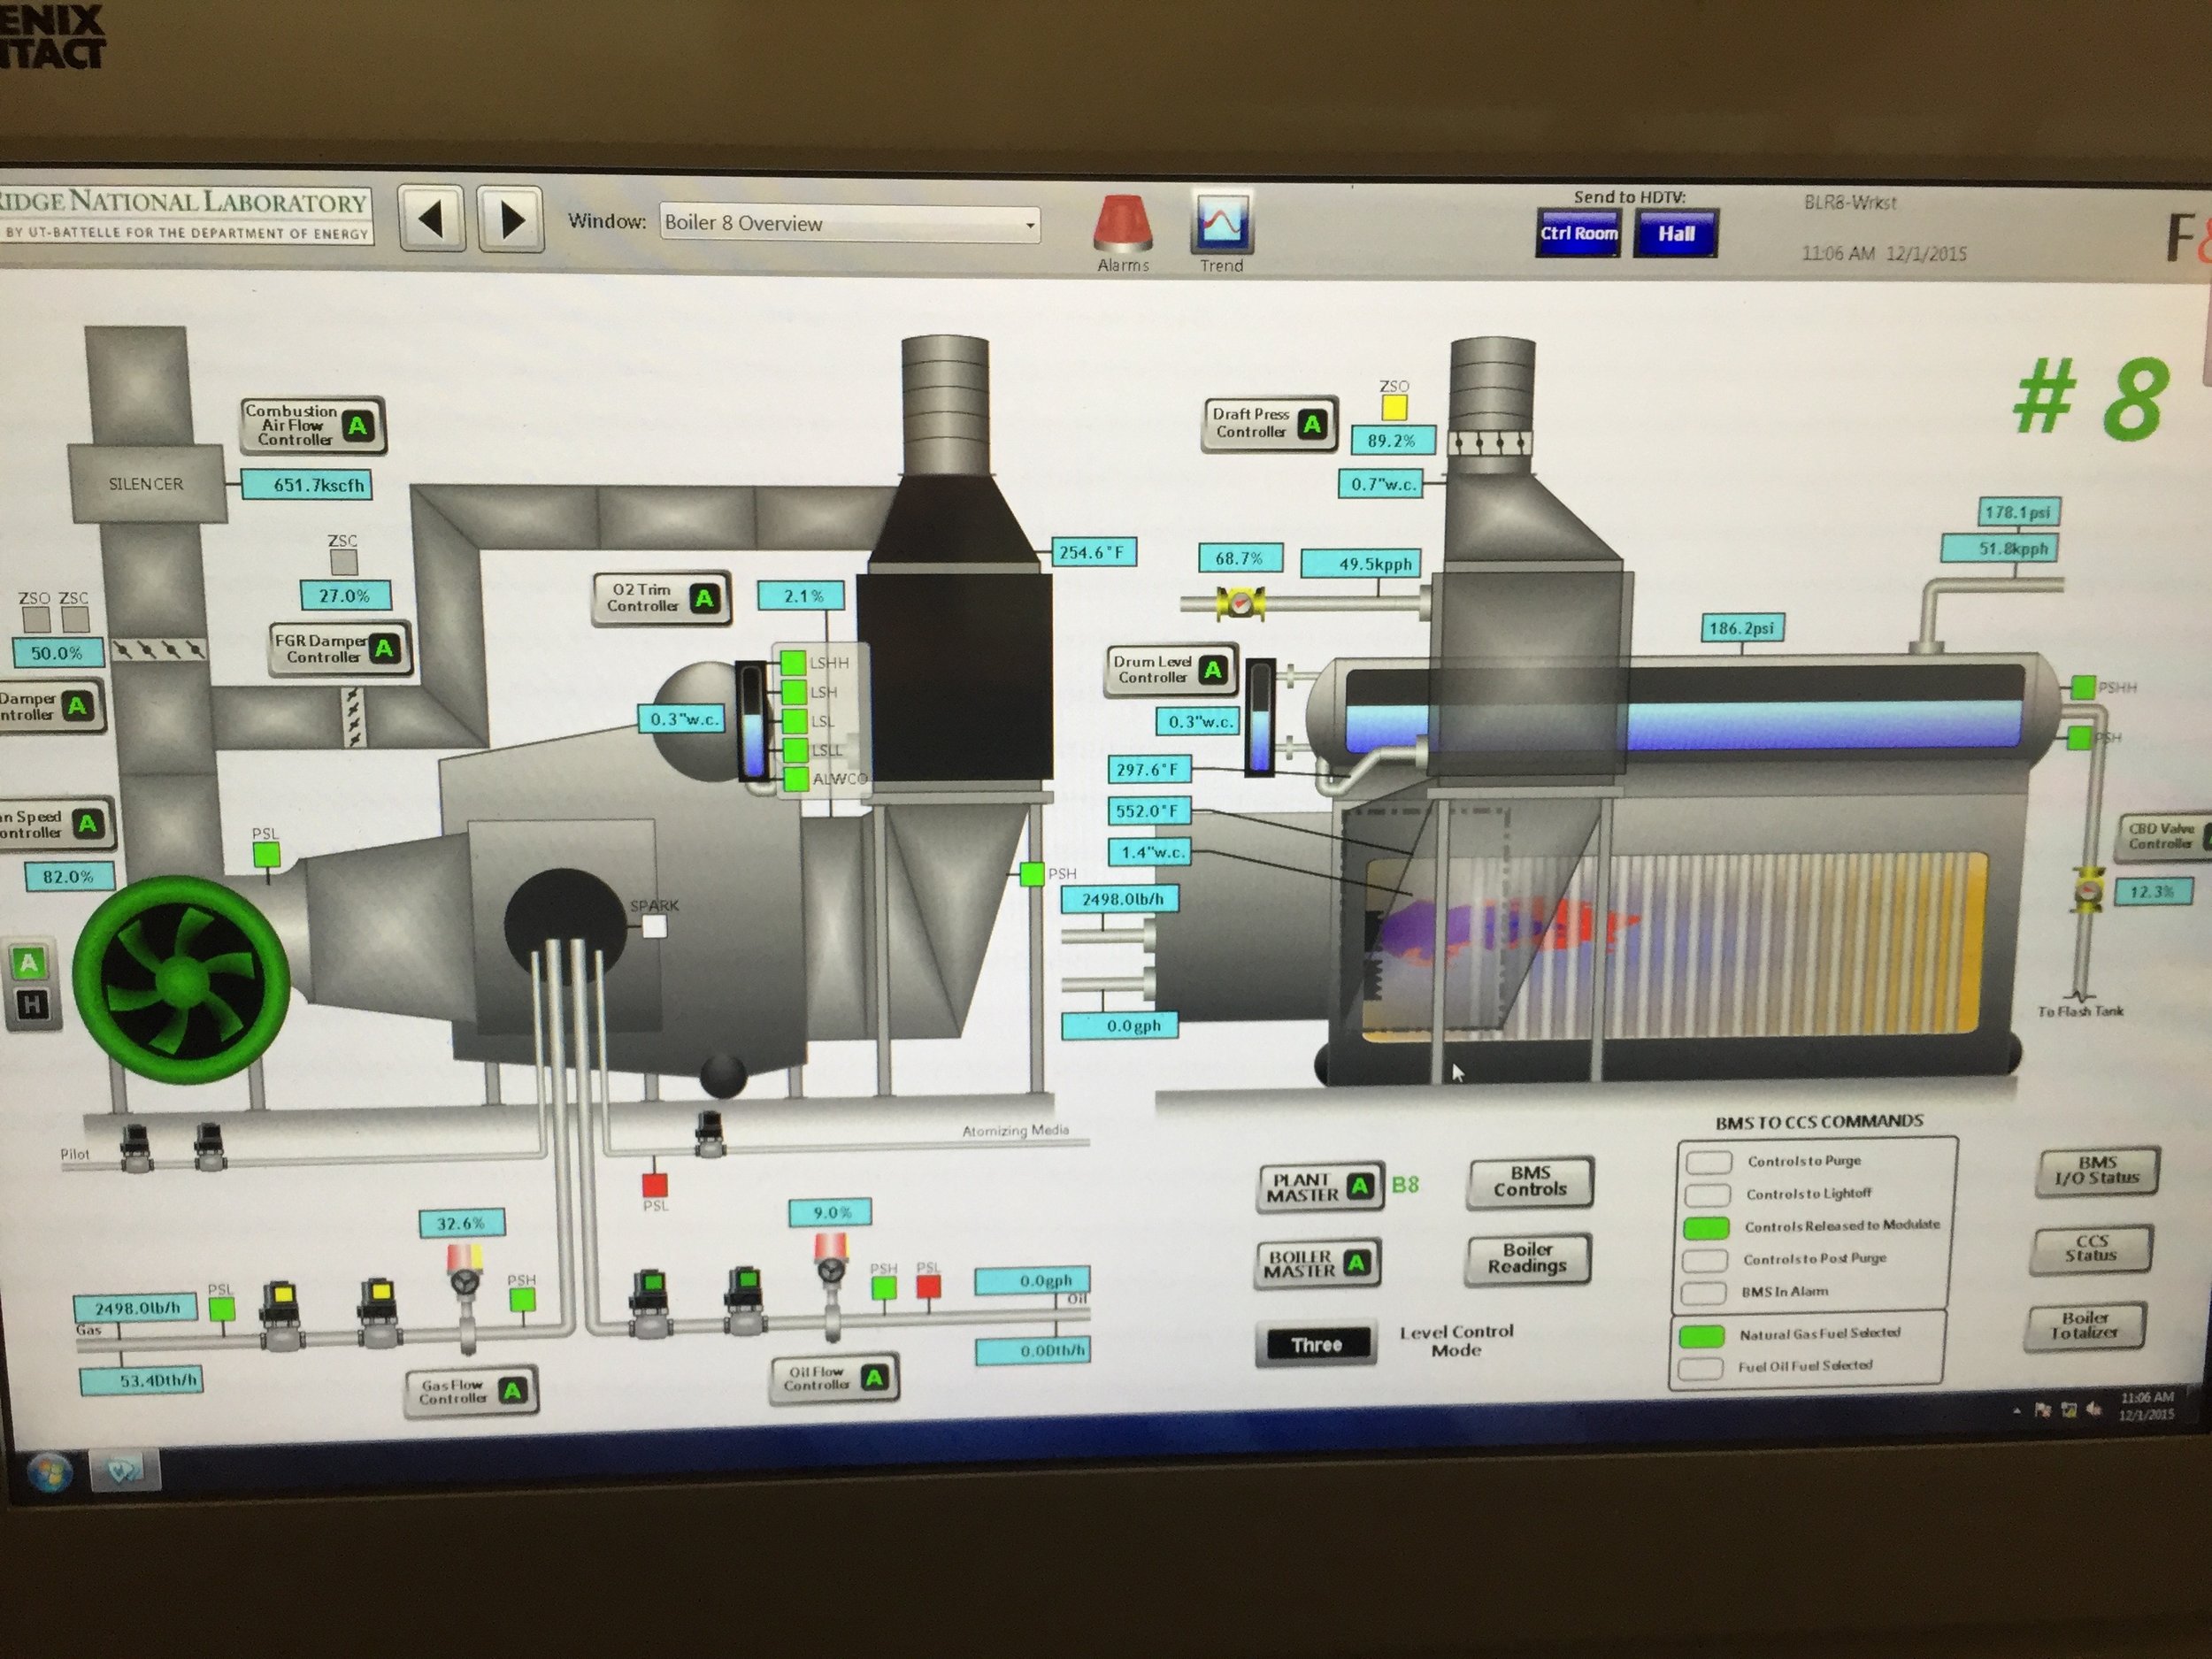2212x1659 pixels.
Task: Click the back arrow navigation button
Action: [431, 218]
